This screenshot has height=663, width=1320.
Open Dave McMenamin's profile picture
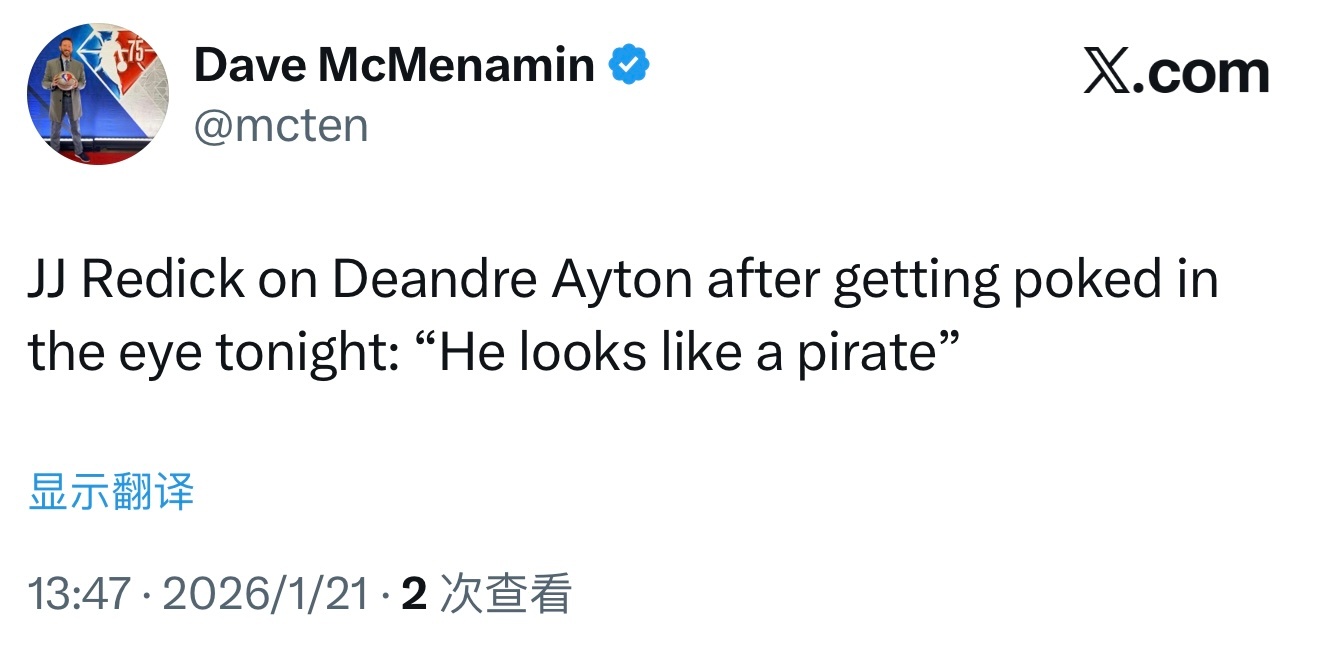[x=97, y=95]
